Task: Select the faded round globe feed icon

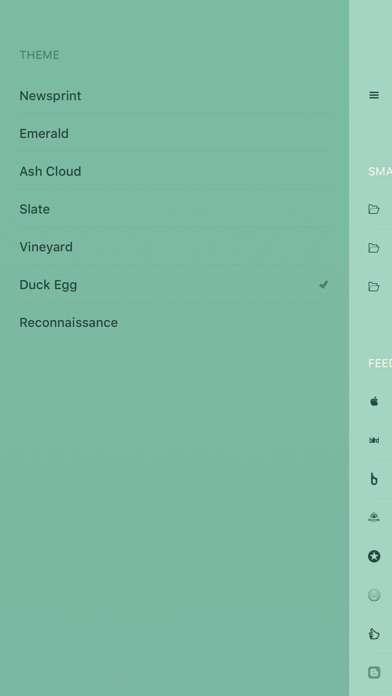Action: 374,595
